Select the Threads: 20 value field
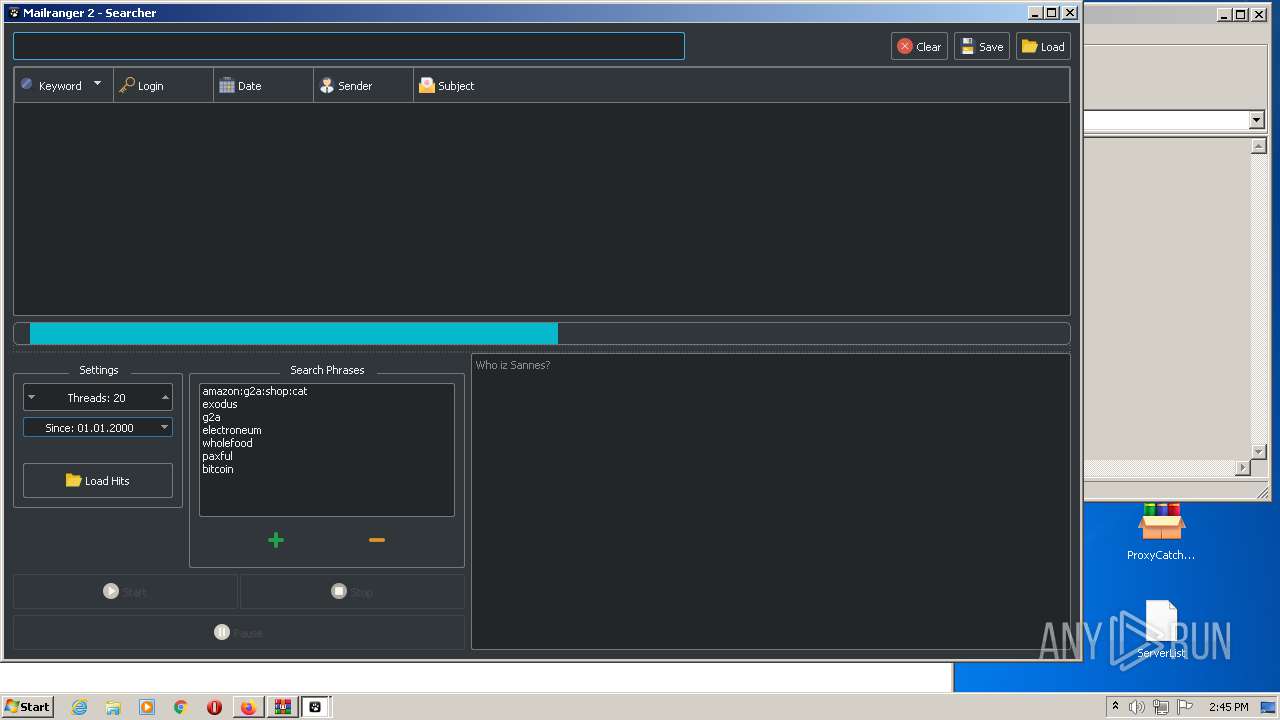The height and width of the screenshot is (720, 1280). pyautogui.click(x=97, y=397)
